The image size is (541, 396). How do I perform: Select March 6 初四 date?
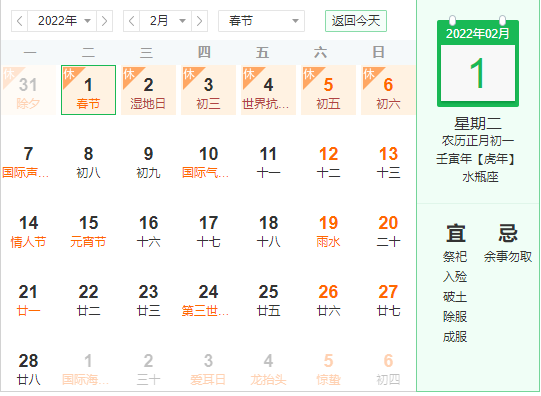pos(388,369)
